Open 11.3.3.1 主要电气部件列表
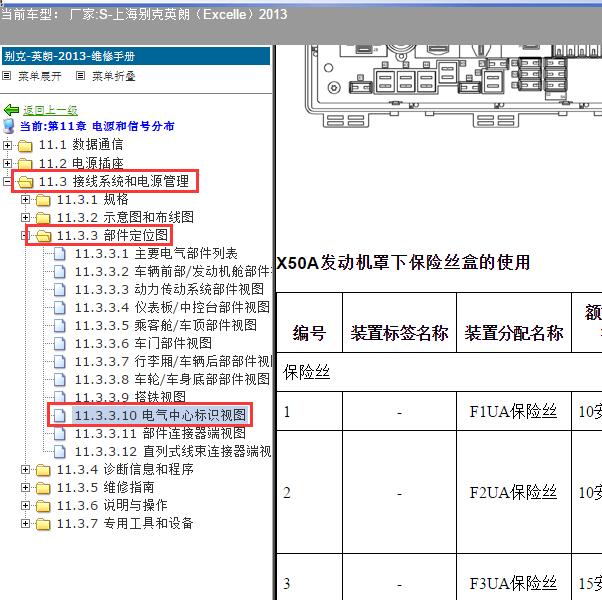This screenshot has width=602, height=600. tap(156, 254)
